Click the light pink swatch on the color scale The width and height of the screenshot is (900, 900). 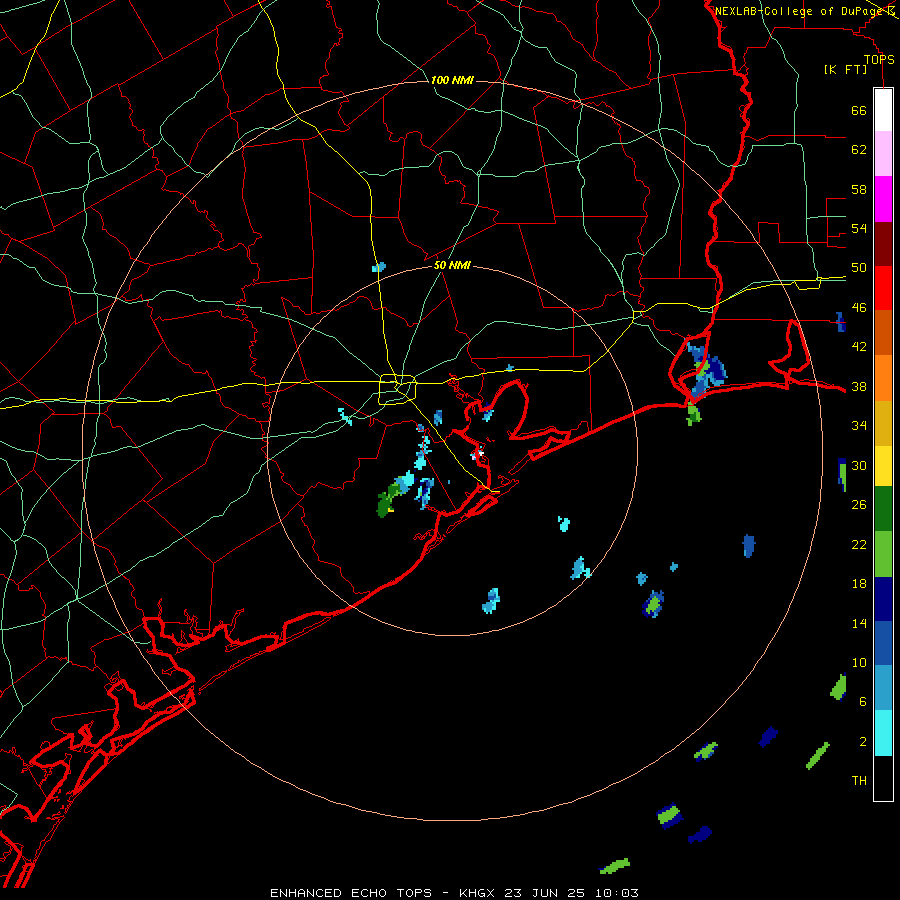point(883,154)
